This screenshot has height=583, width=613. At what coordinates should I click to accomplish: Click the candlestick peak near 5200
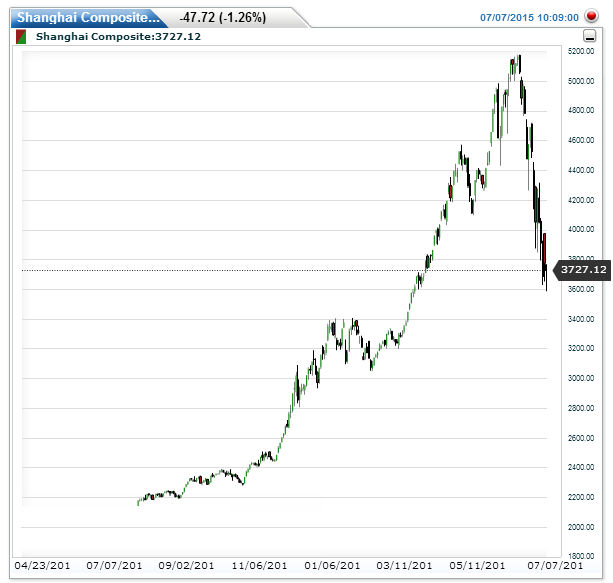pos(519,64)
